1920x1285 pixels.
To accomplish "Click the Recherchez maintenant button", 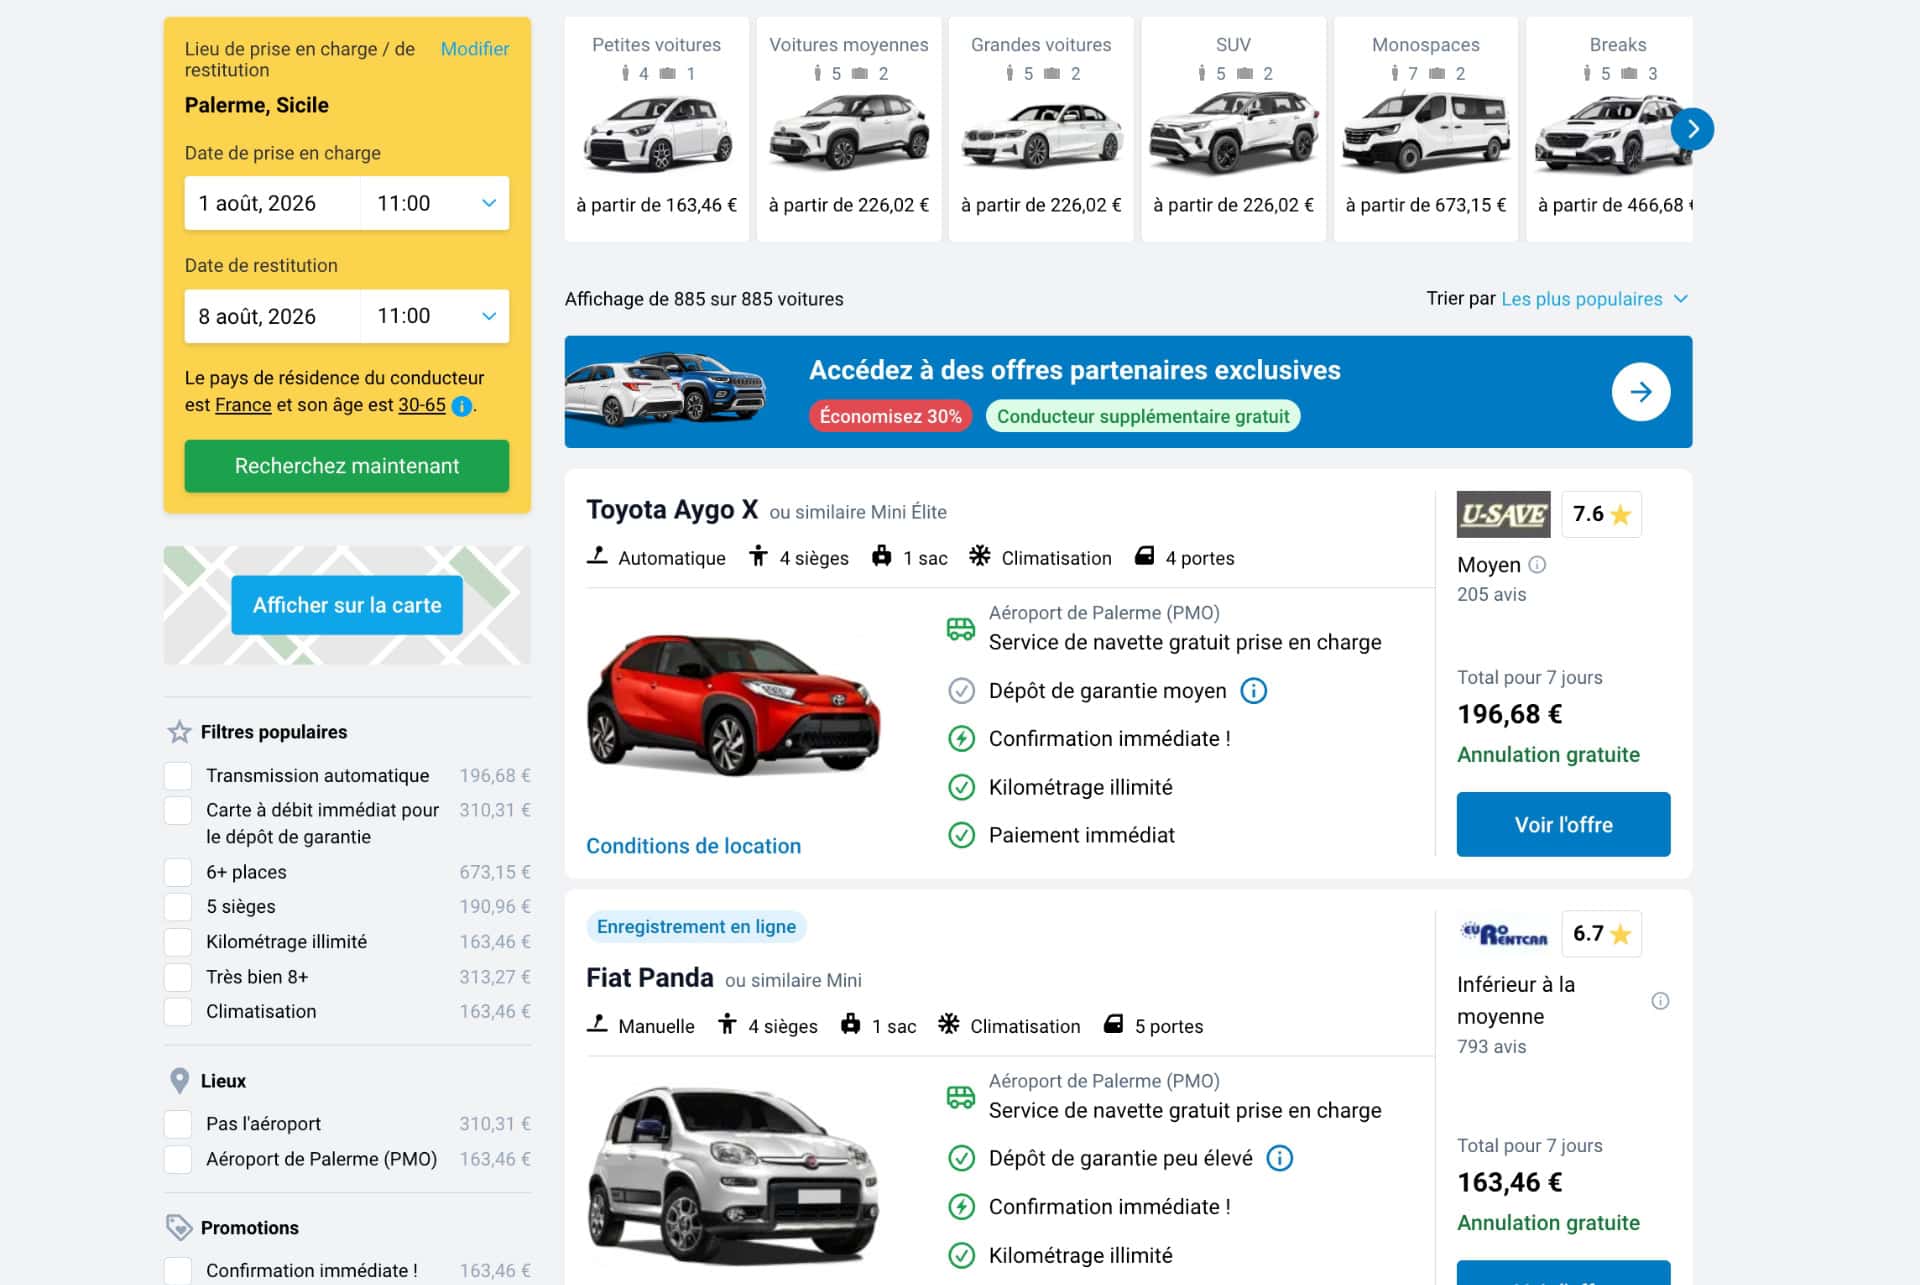I will coord(346,466).
